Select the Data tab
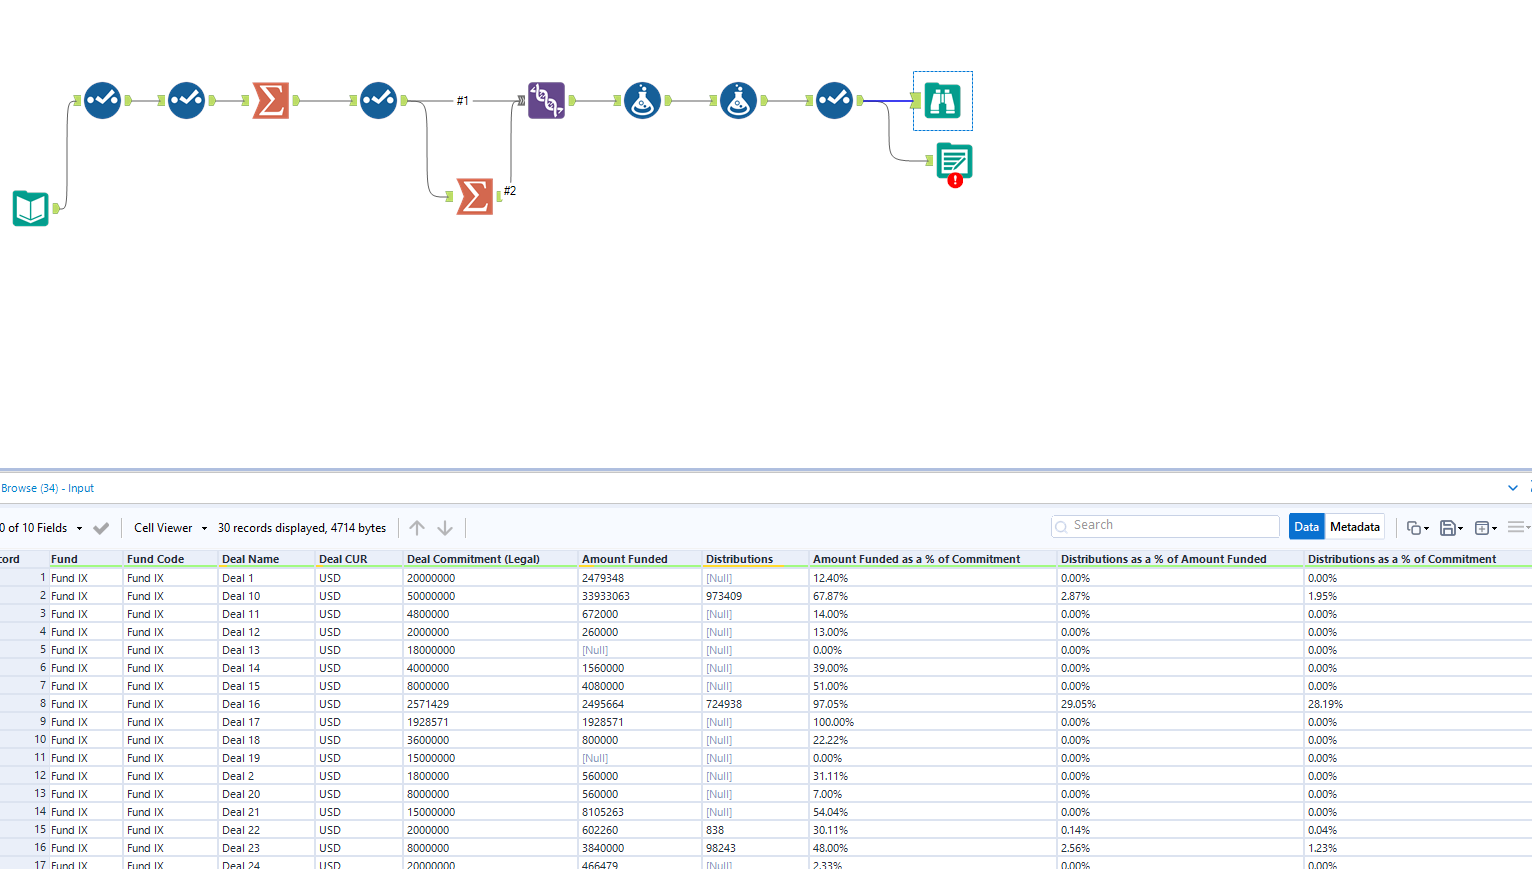1532x869 pixels. 1306,526
